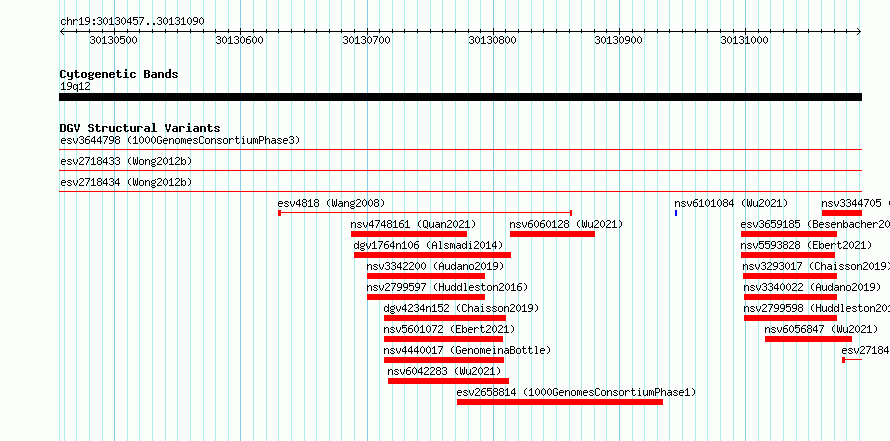Select nsv3293017 (Chaisson2019) label
890x441 pixels.
(x=816, y=266)
